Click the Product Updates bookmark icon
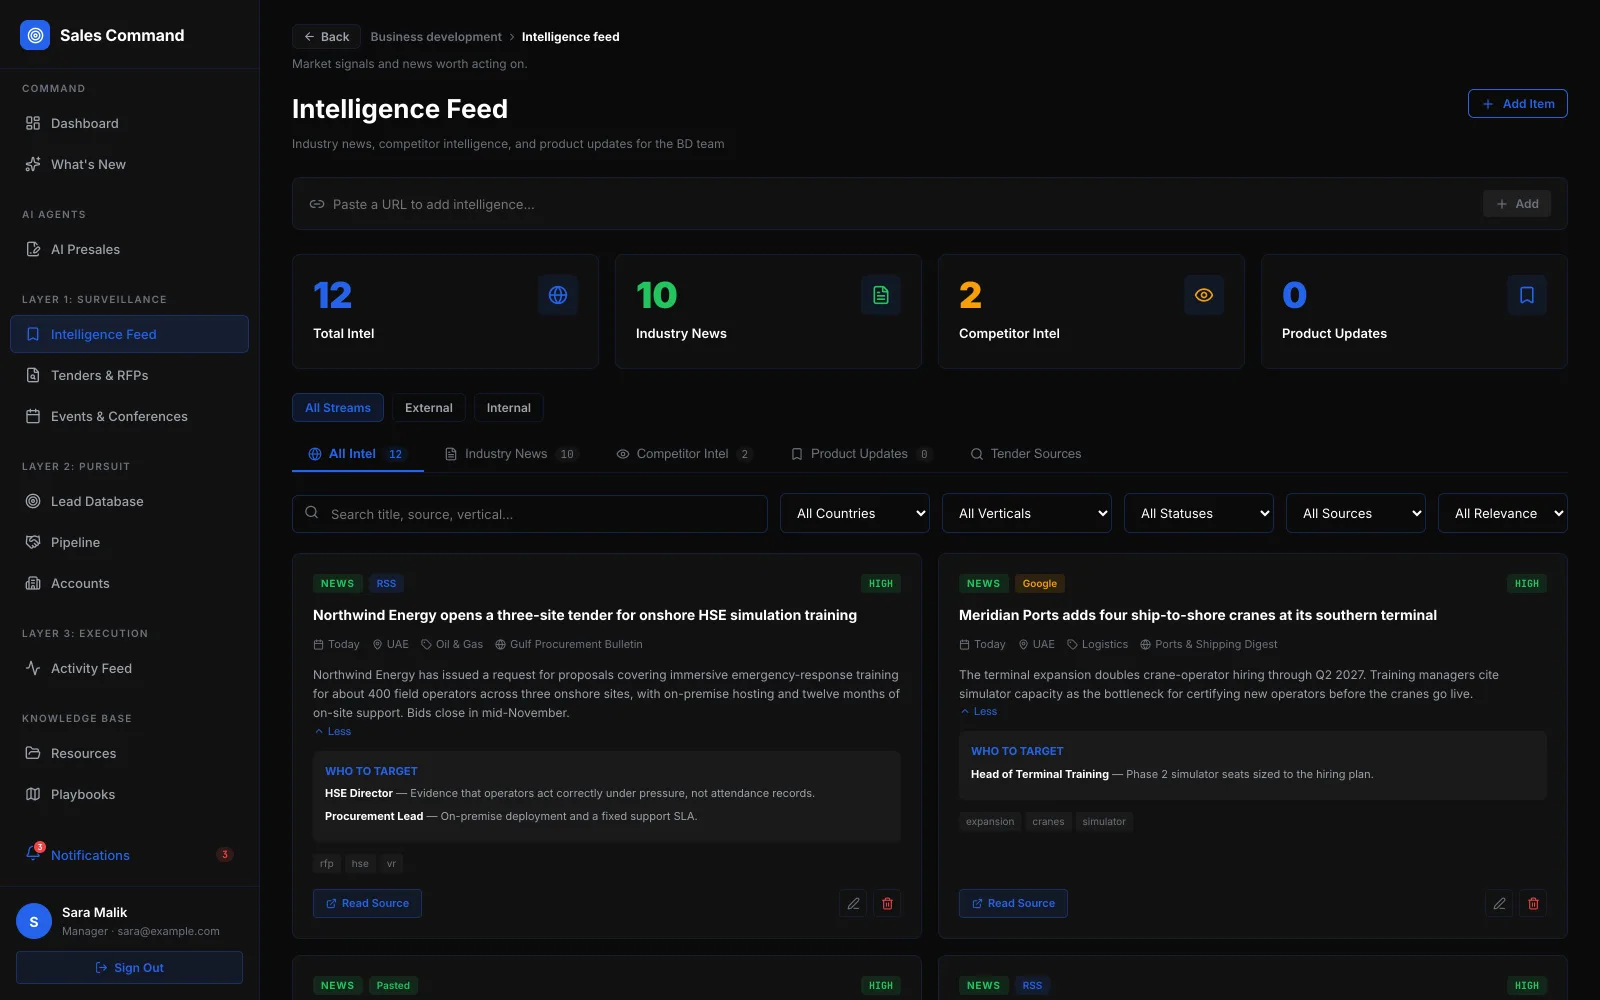The height and width of the screenshot is (1000, 1600). click(1527, 295)
